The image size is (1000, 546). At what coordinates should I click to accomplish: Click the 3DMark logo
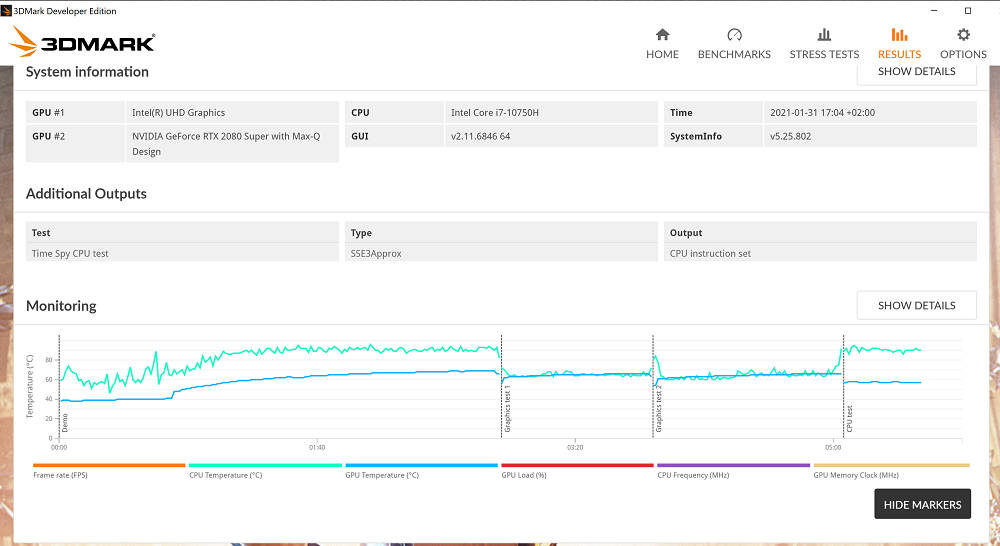coord(82,41)
